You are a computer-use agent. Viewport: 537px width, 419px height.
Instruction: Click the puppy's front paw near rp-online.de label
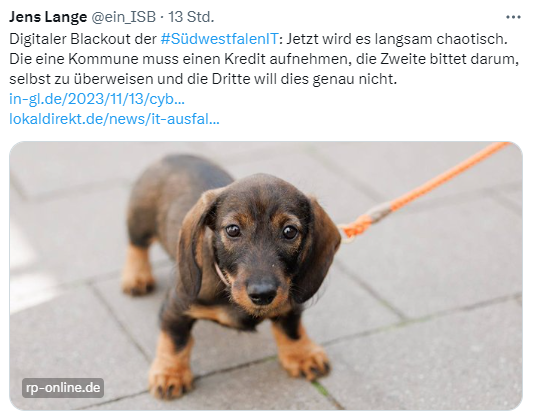coord(170,376)
